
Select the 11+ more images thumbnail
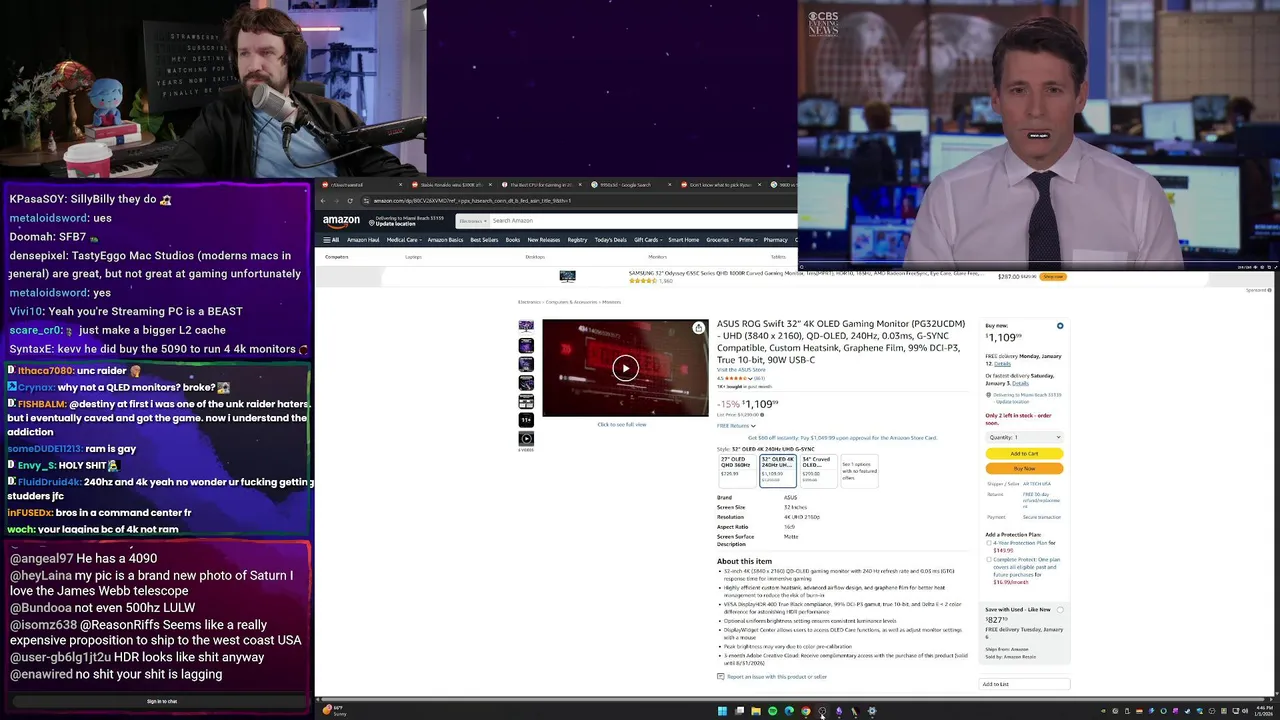pos(526,420)
